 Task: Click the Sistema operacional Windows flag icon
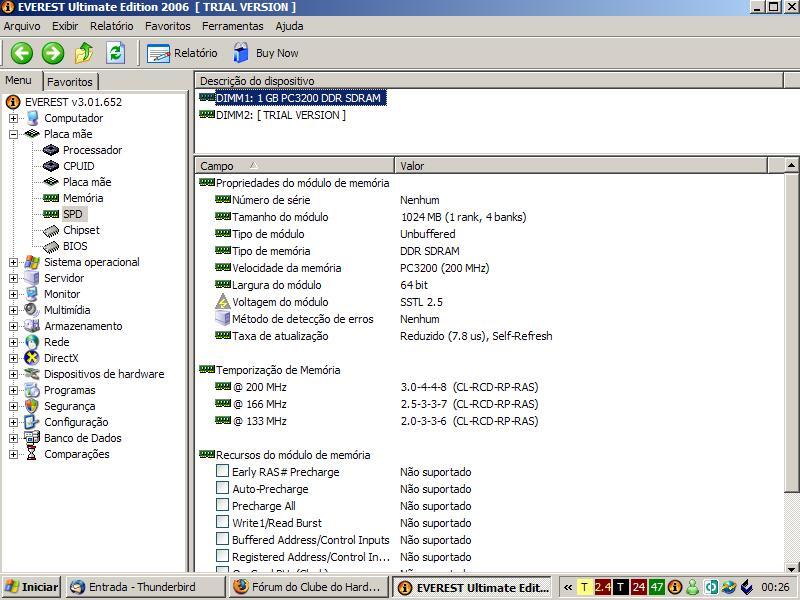32,262
